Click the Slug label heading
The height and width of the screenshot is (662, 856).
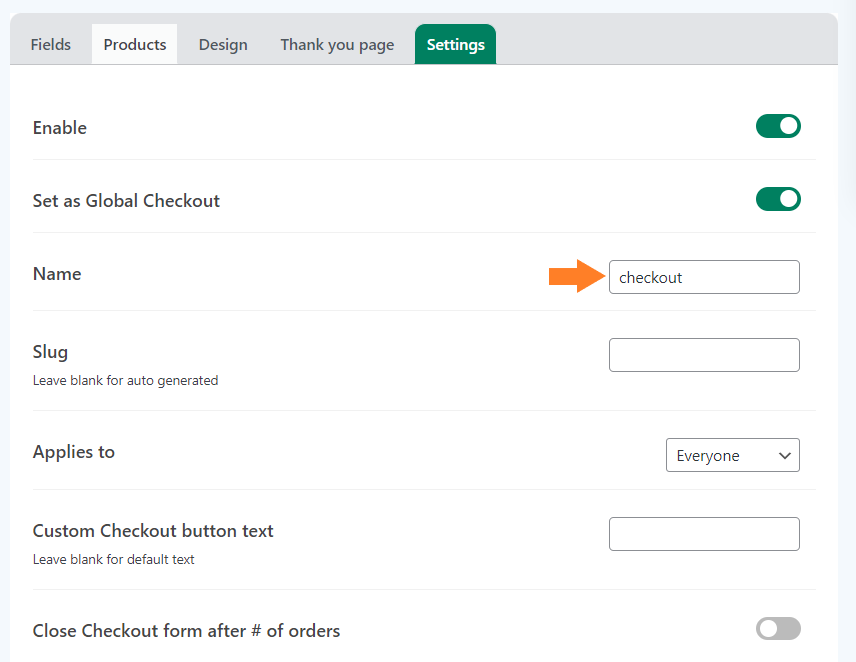tap(50, 352)
